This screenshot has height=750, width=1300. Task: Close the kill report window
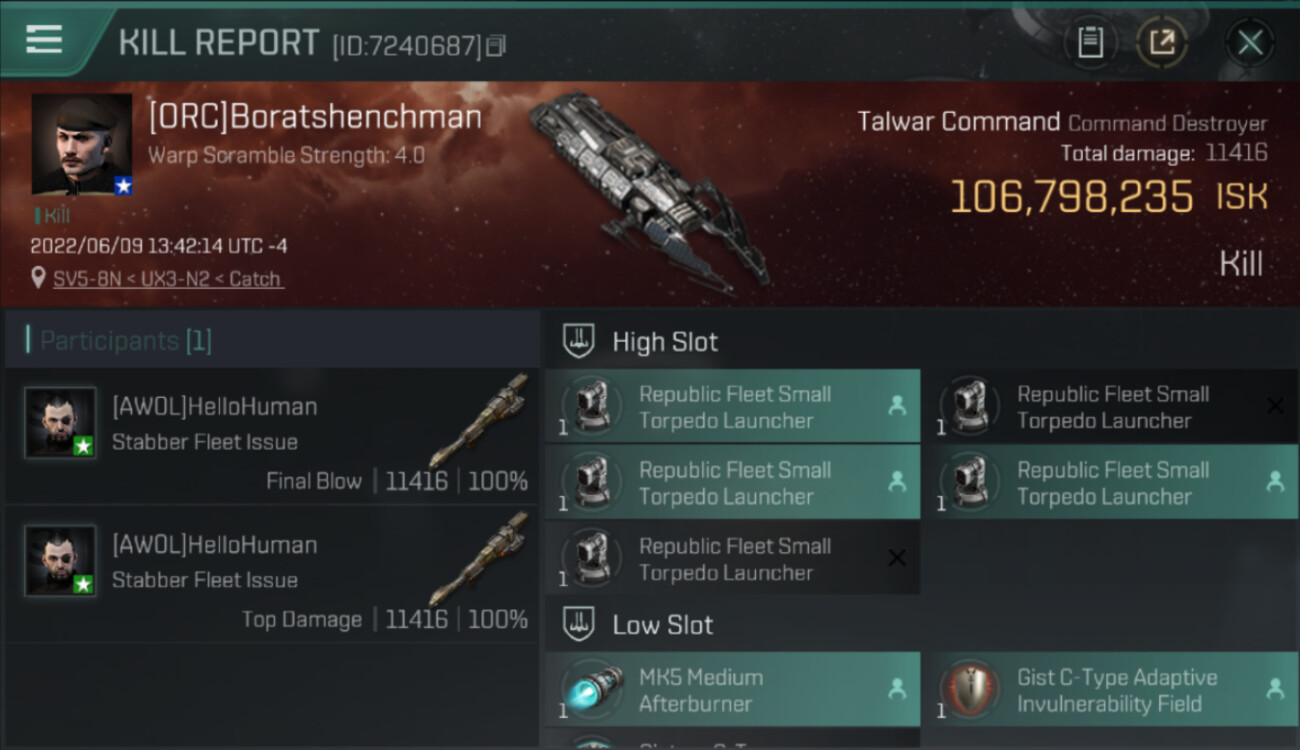[x=1249, y=42]
